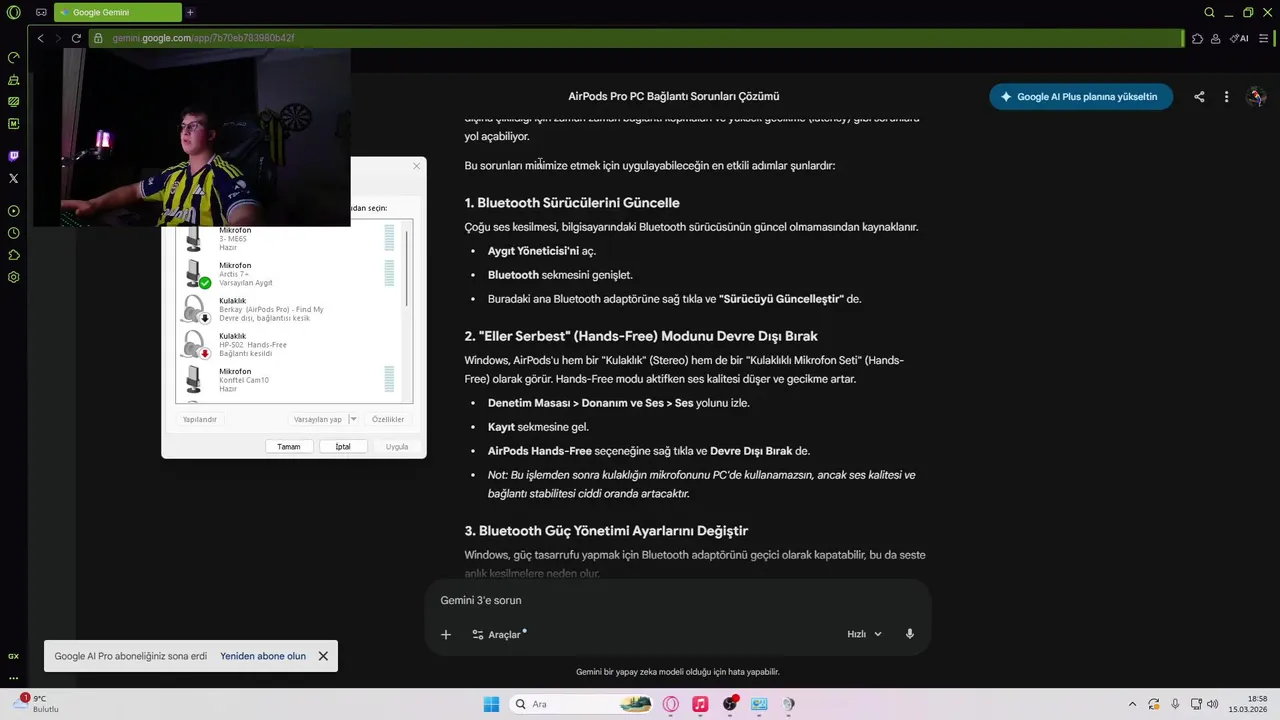Image resolution: width=1280 pixels, height=720 pixels.
Task: Expand Varsayılan yap dropdown arrow
Action: click(353, 419)
